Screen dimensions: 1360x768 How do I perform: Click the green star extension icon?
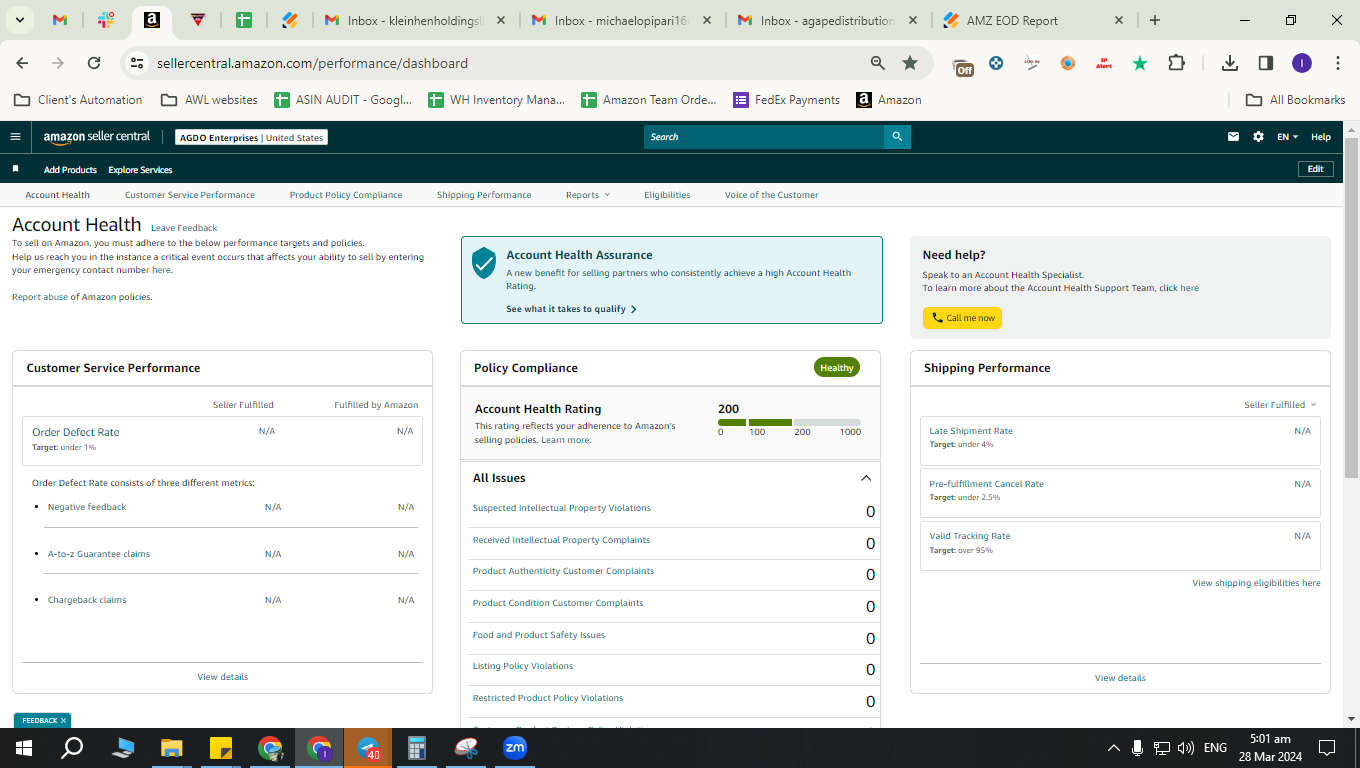click(1140, 63)
